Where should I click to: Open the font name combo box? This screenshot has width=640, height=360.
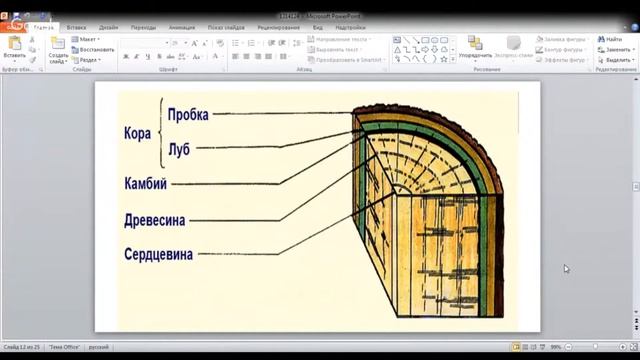coord(145,43)
